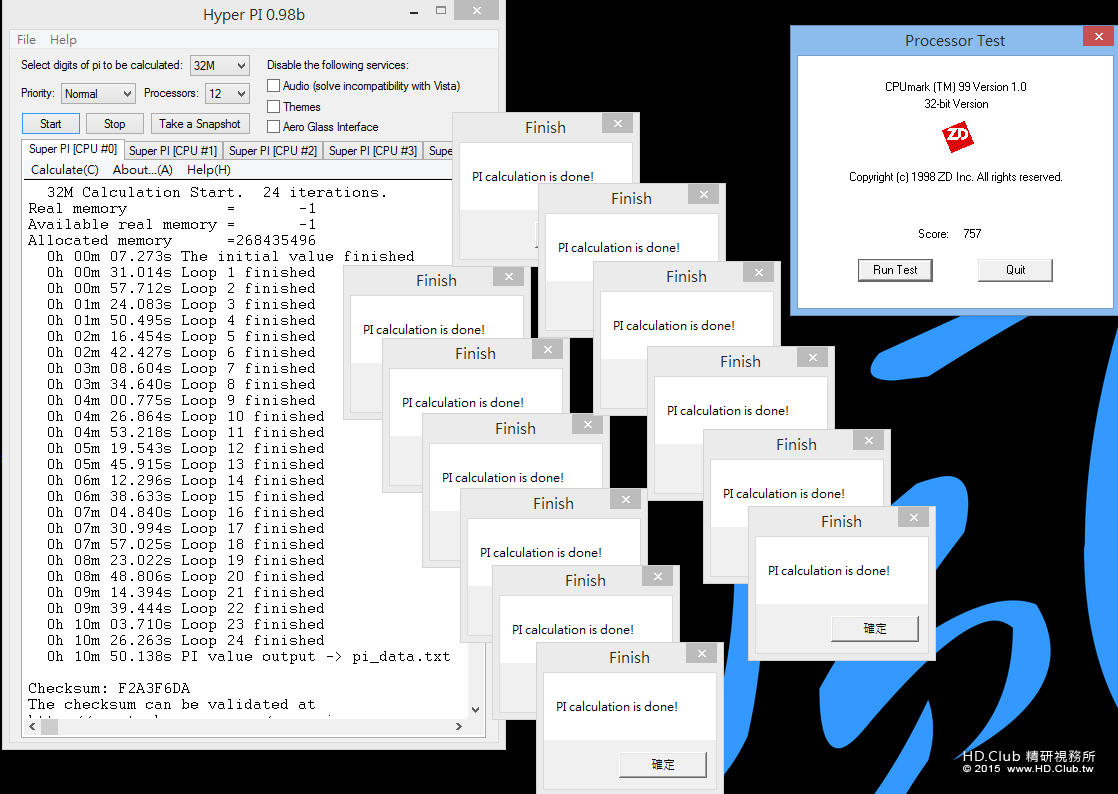Image resolution: width=1118 pixels, height=794 pixels.
Task: Click the 'Loop 12 finished' log line
Action: [x=185, y=448]
